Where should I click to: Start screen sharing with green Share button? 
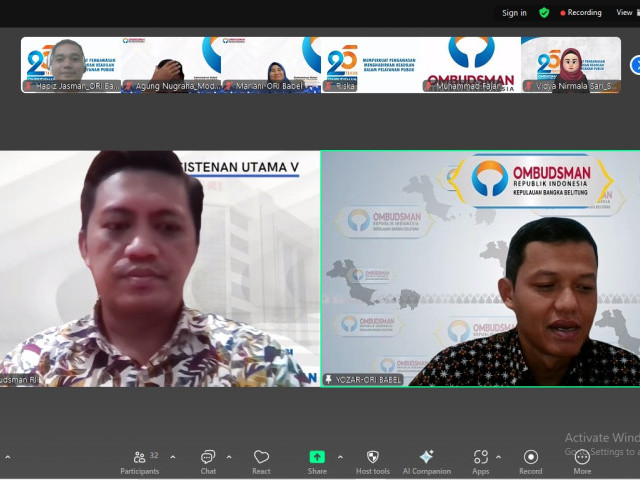coord(317,460)
